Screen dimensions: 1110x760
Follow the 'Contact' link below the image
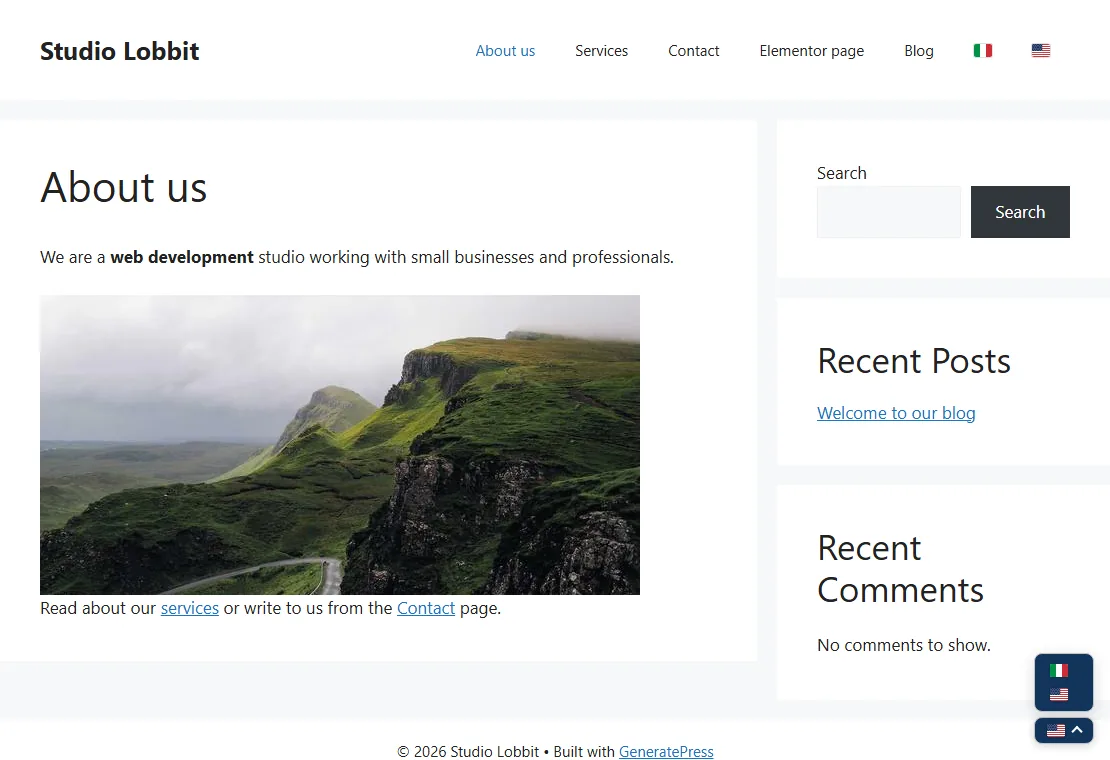pos(426,609)
